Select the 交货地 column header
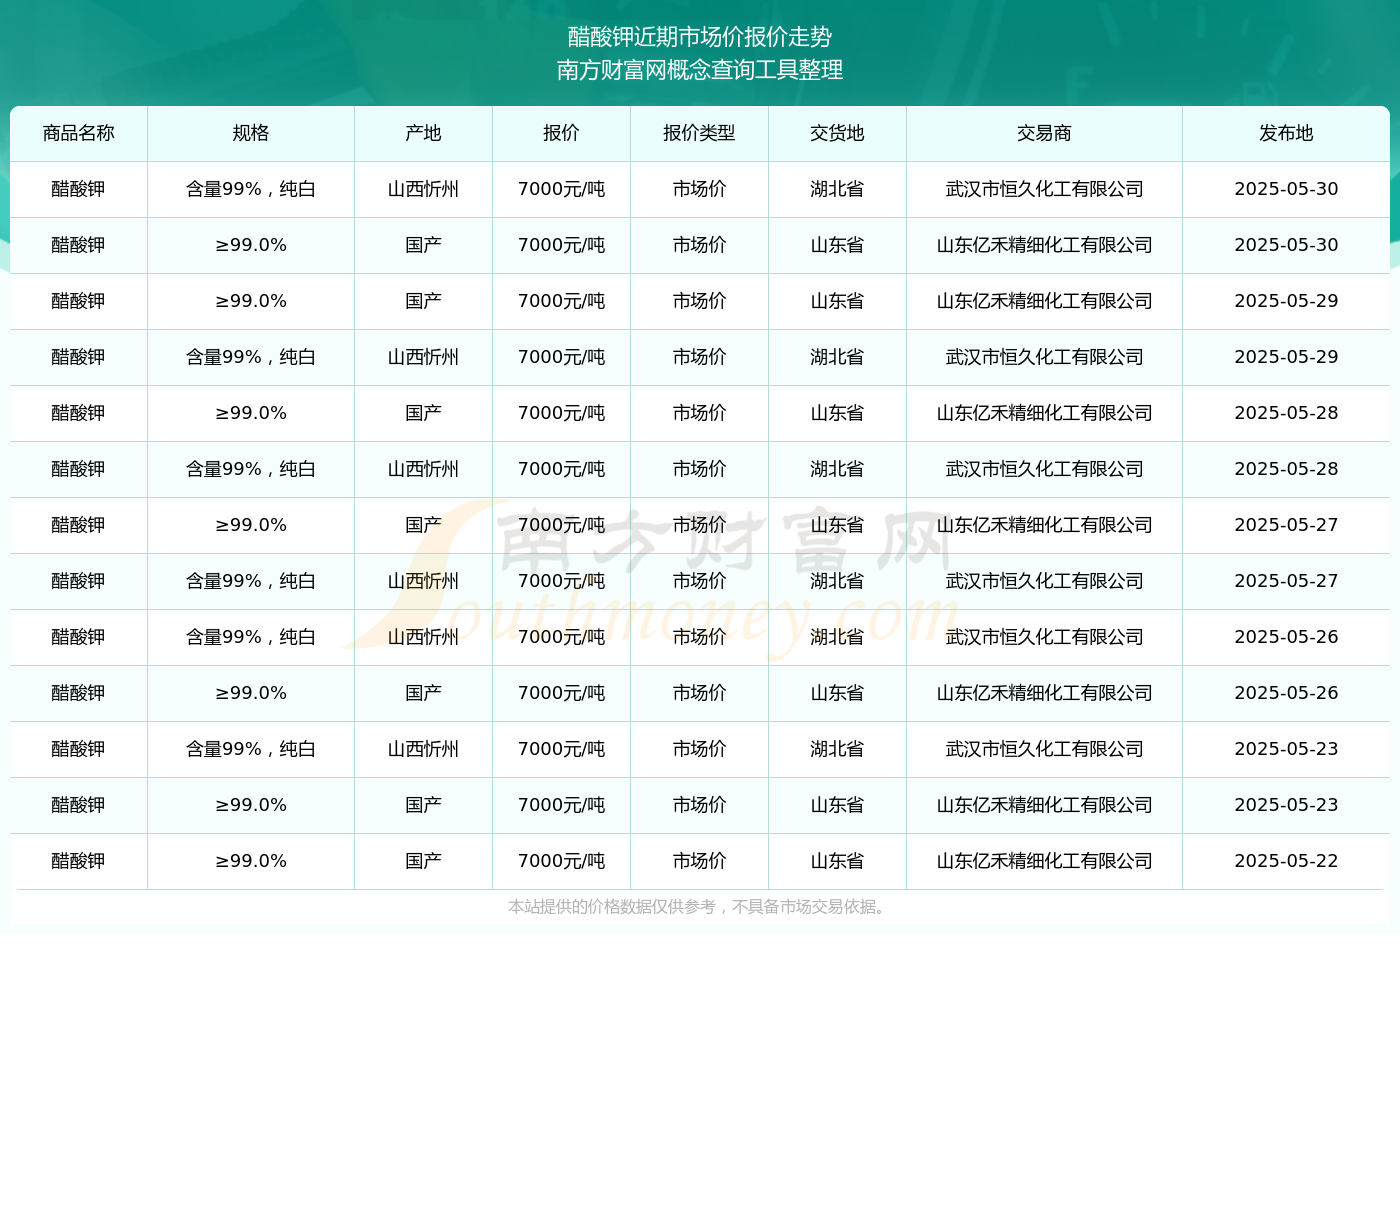 coord(838,133)
